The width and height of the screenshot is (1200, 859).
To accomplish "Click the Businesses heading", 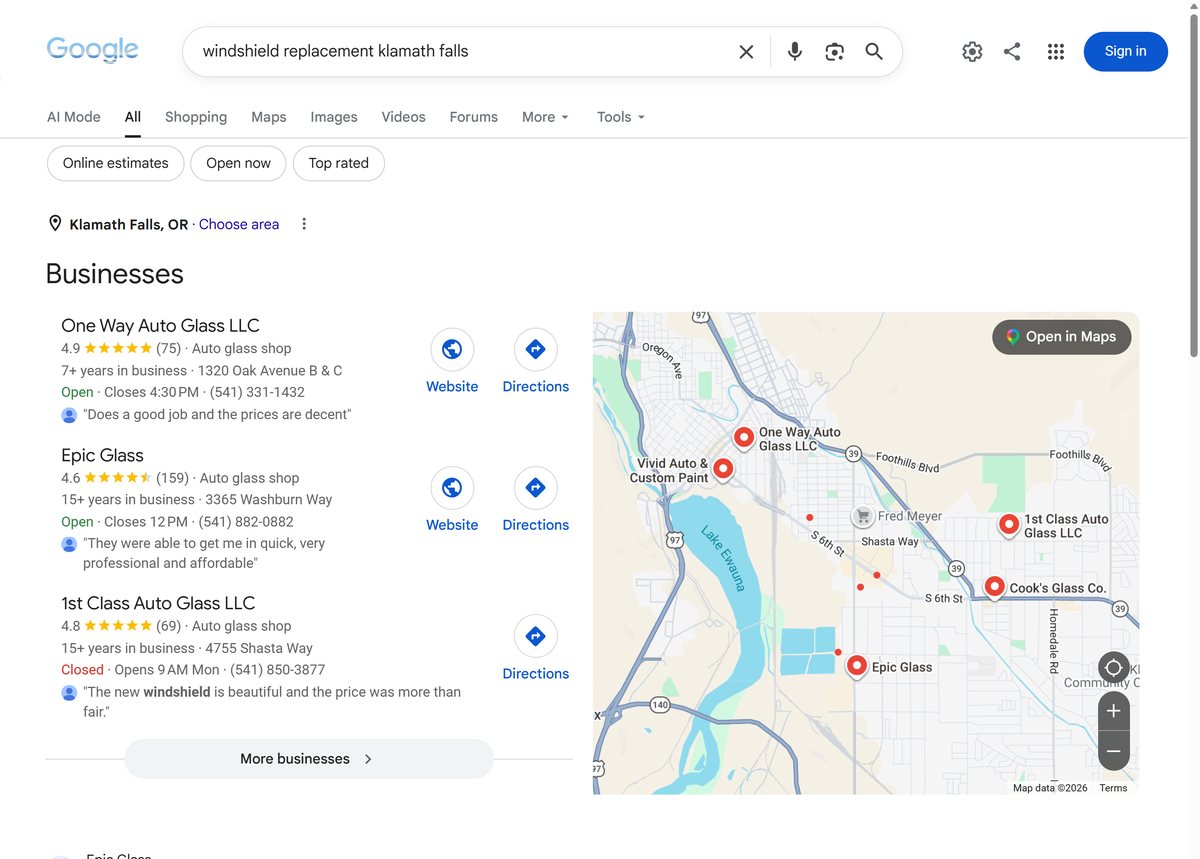I will pos(115,274).
